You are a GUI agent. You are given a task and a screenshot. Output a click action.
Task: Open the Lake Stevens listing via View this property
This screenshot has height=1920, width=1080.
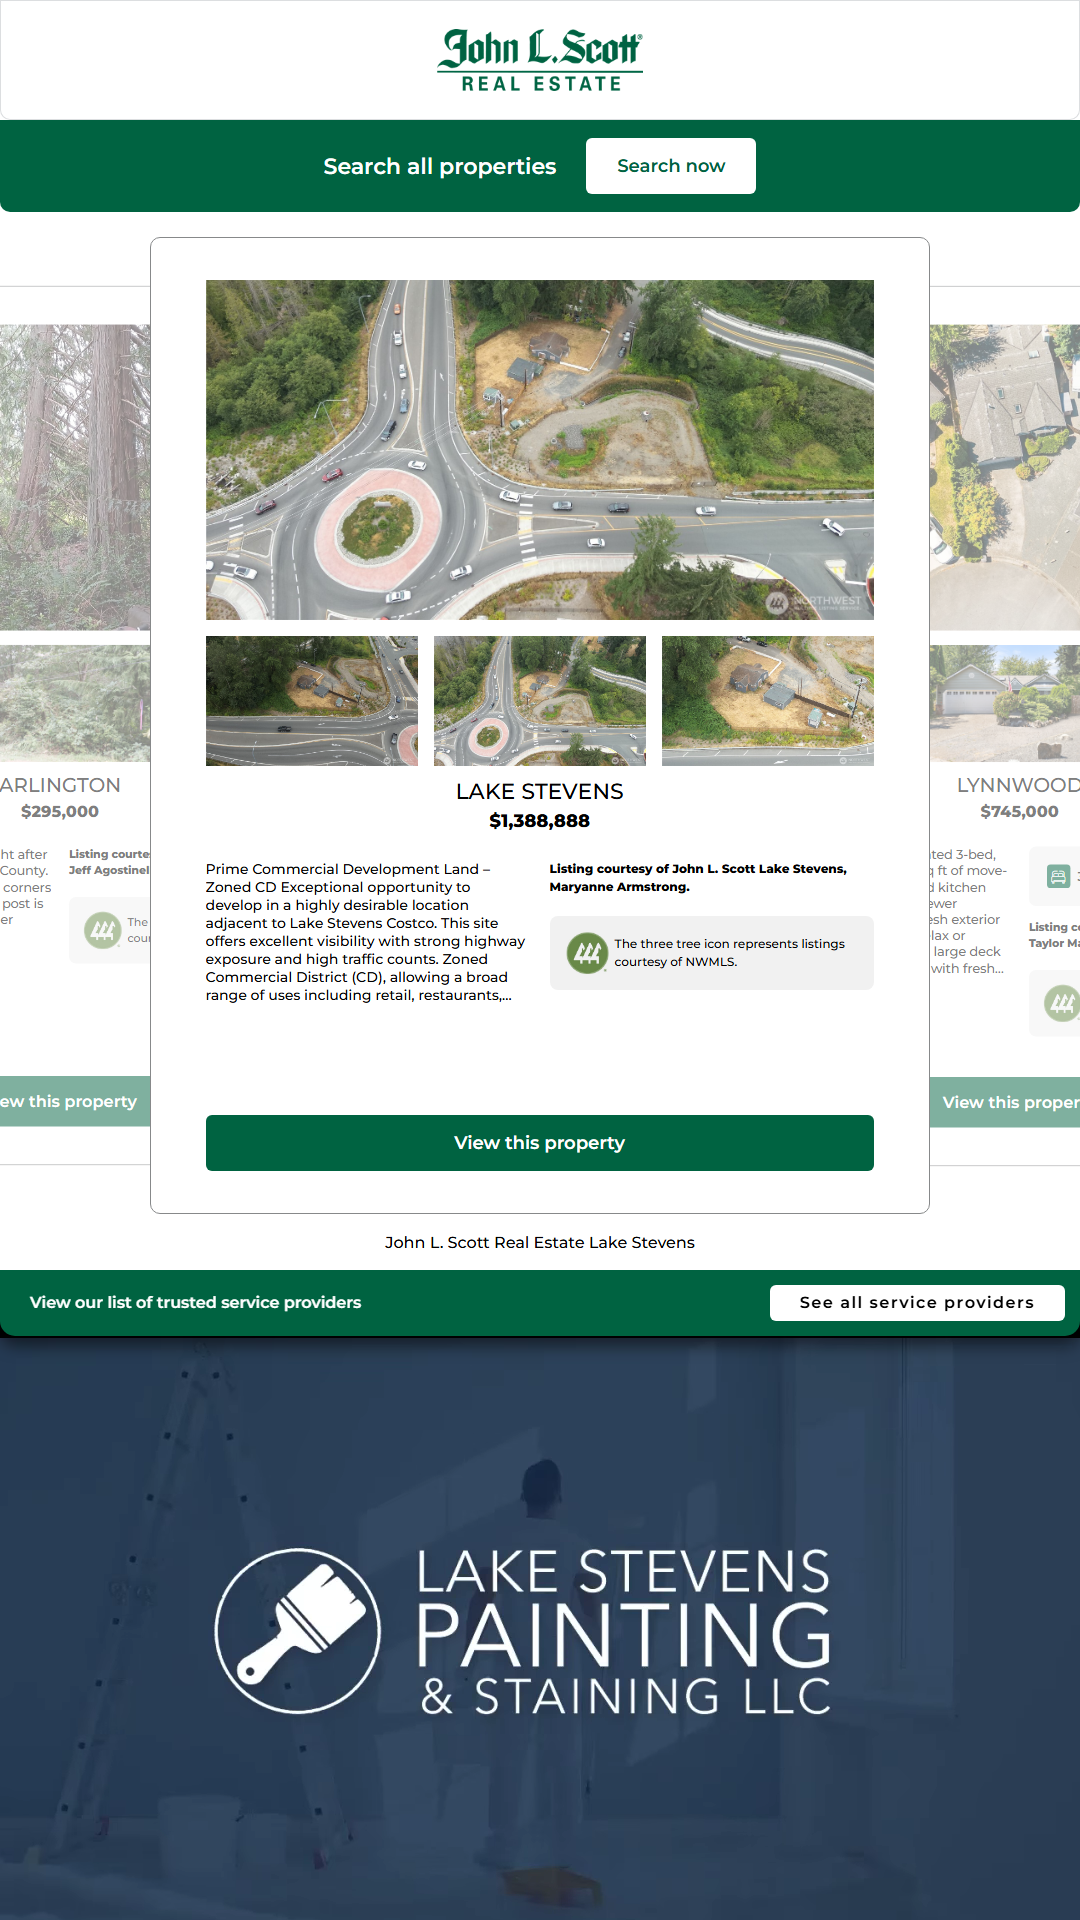(540, 1143)
